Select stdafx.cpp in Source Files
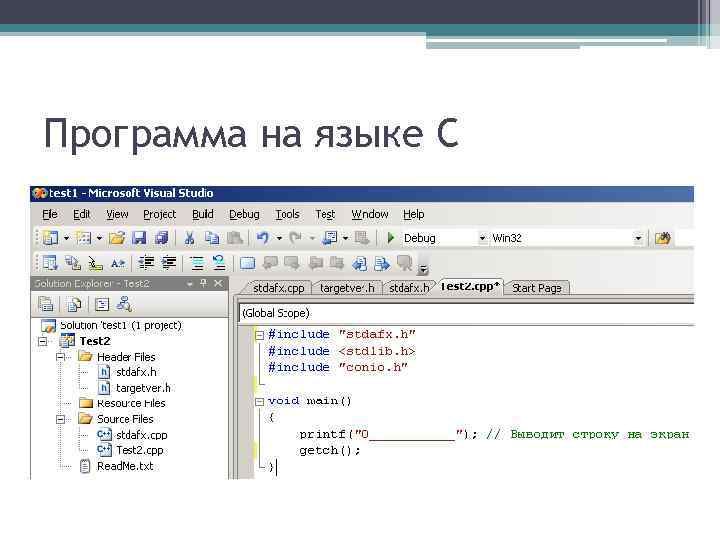This screenshot has width=720, height=540. point(141,434)
